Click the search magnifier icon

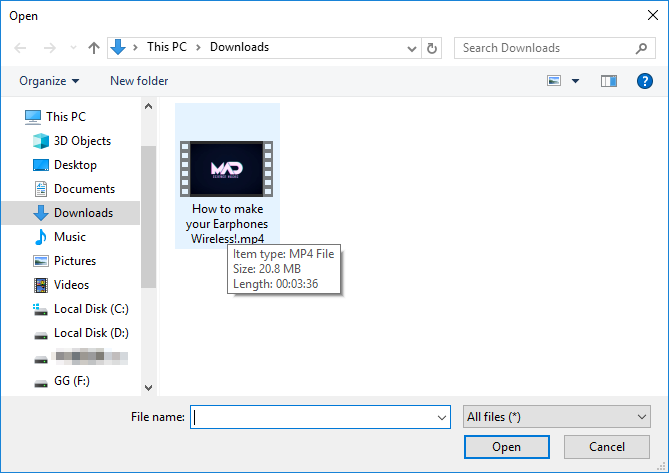(x=642, y=48)
